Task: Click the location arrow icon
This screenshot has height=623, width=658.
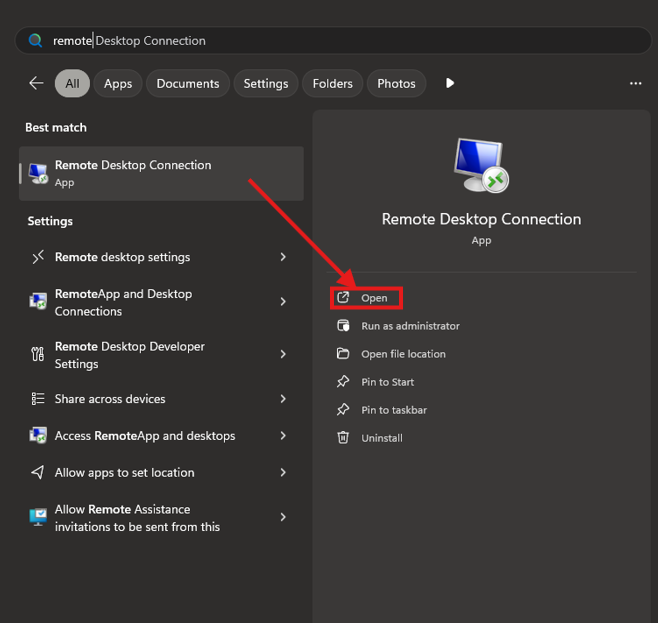Action: (38, 472)
